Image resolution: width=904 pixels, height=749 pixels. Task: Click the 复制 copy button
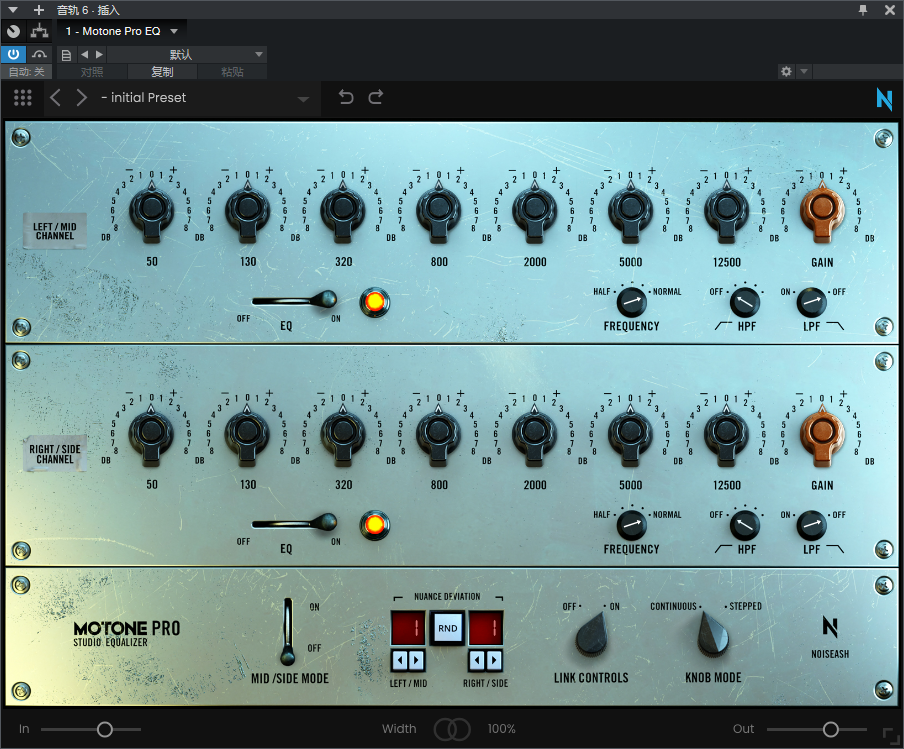[162, 71]
